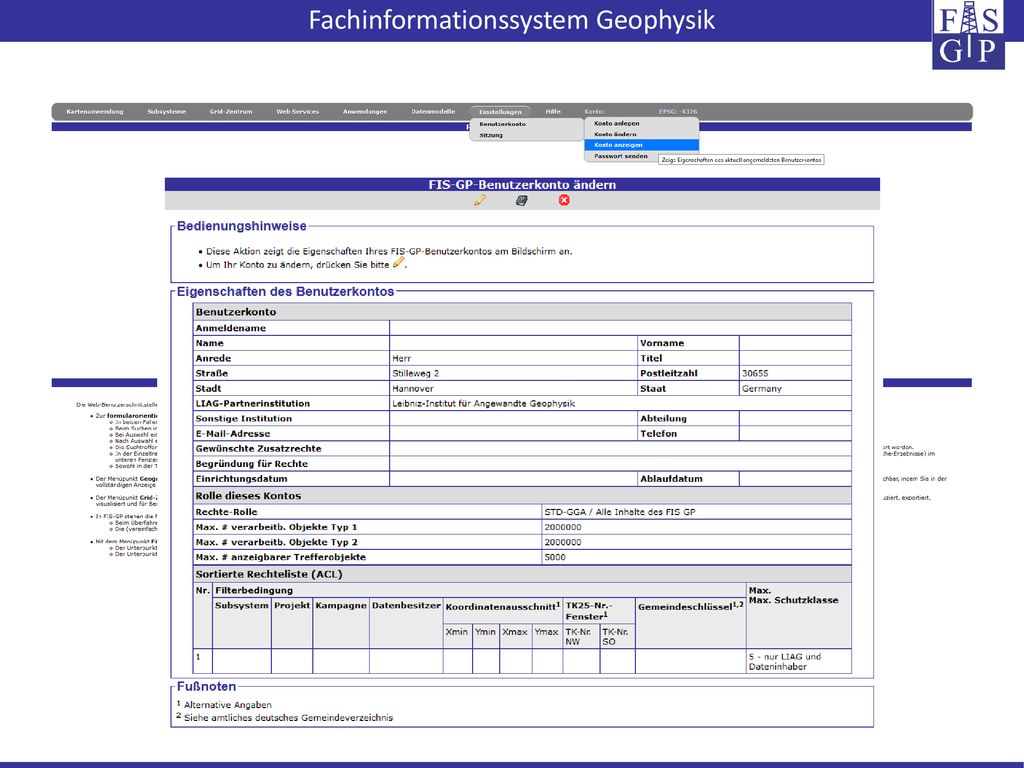Image resolution: width=1024 pixels, height=768 pixels.
Task: Click the footnote Alternative Angaben
Action: [x=228, y=705]
